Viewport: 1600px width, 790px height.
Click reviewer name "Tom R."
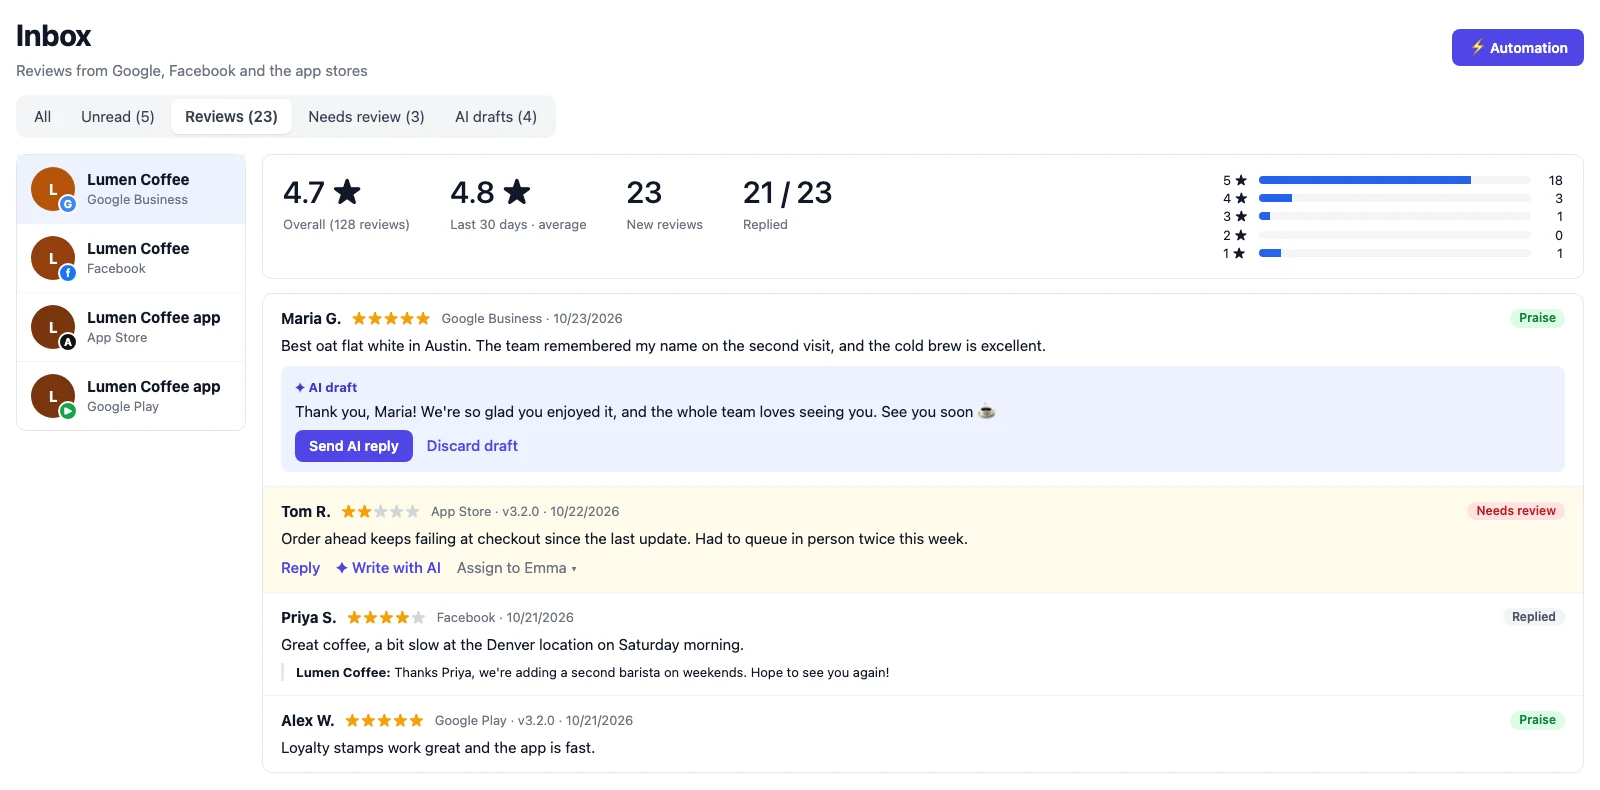[x=306, y=512]
